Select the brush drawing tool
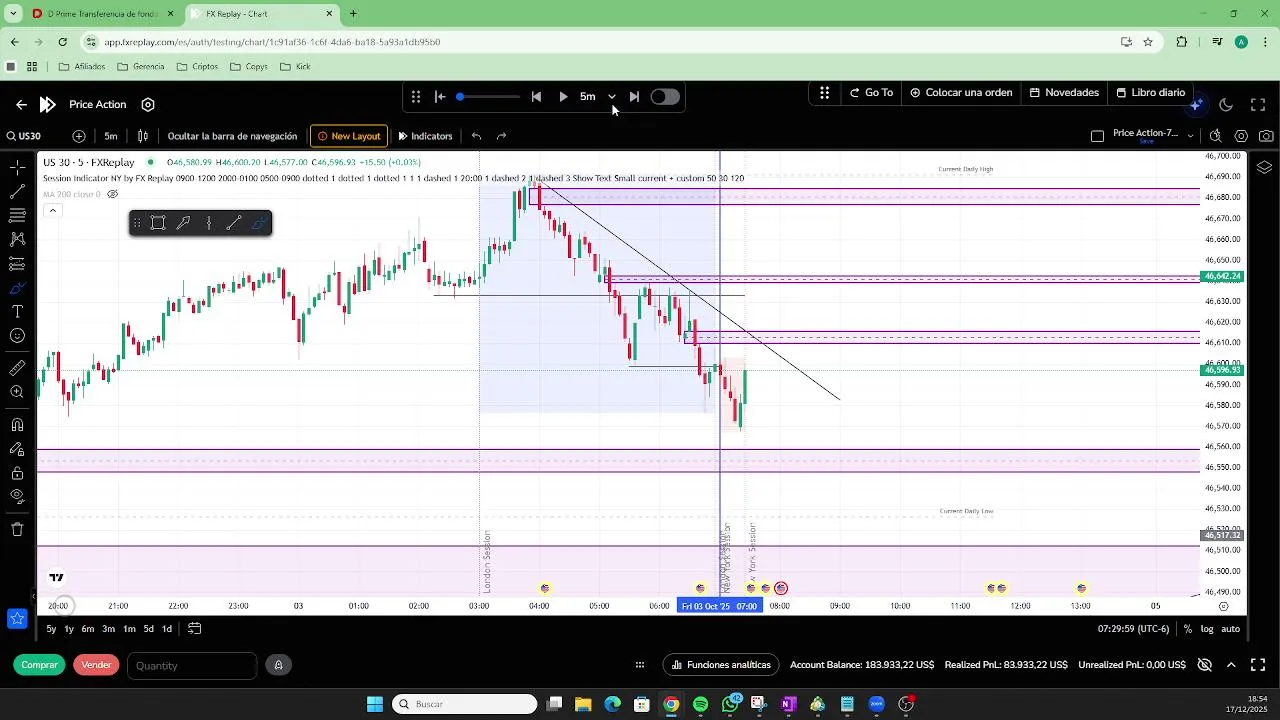This screenshot has width=1280, height=720. (x=17, y=288)
